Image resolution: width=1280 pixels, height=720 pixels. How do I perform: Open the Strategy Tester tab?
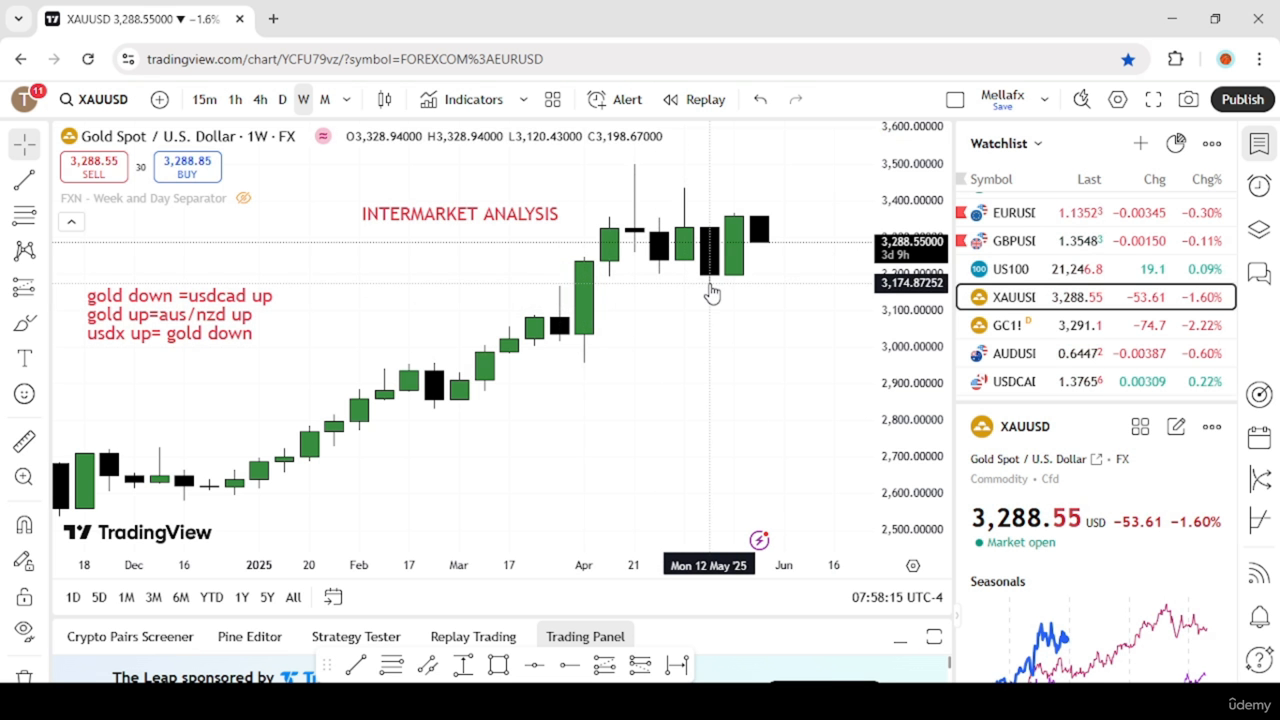click(356, 636)
